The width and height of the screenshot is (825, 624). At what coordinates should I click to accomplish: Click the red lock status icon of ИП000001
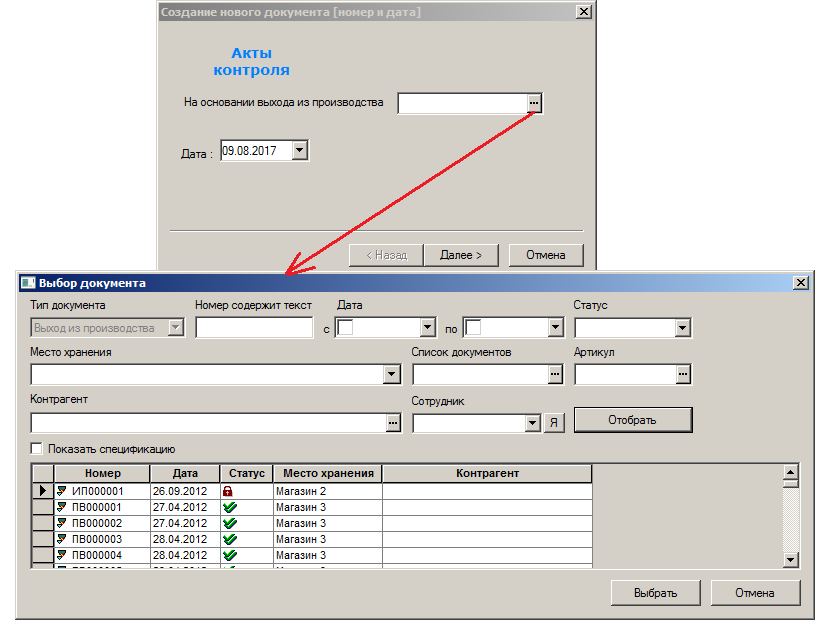[x=227, y=491]
